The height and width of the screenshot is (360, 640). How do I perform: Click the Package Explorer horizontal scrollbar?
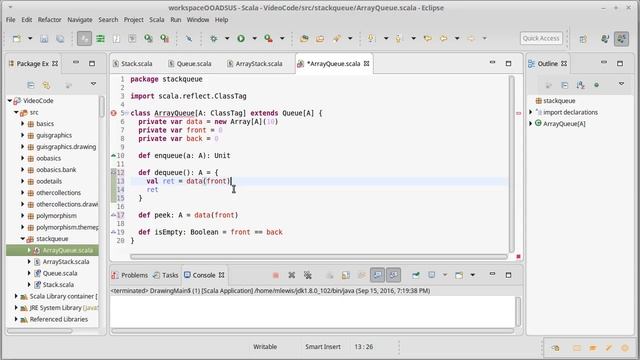pos(40,331)
